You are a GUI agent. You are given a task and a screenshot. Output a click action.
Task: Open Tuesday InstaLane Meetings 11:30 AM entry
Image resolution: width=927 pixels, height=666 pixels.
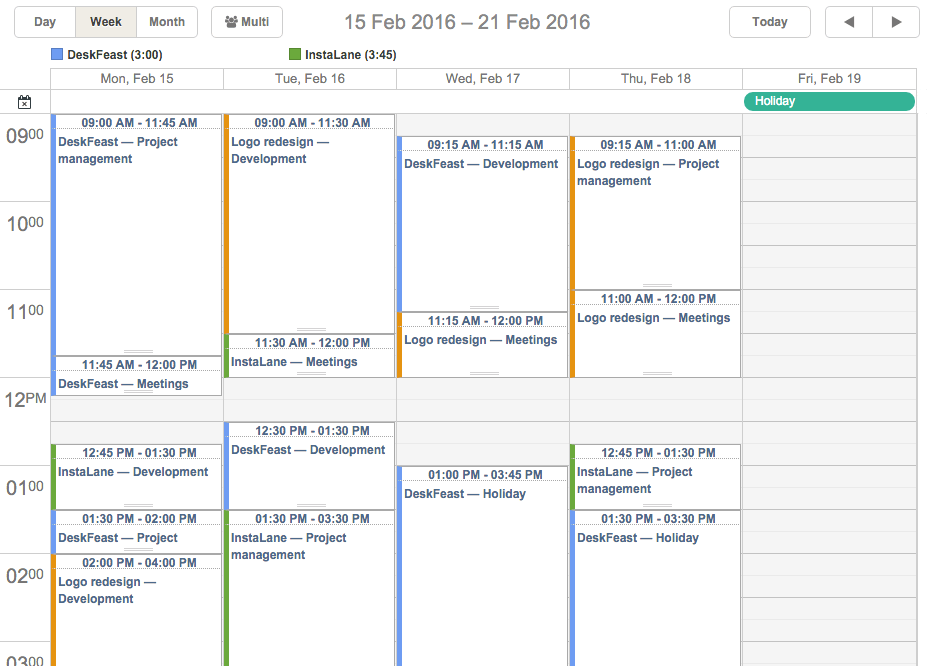point(310,356)
